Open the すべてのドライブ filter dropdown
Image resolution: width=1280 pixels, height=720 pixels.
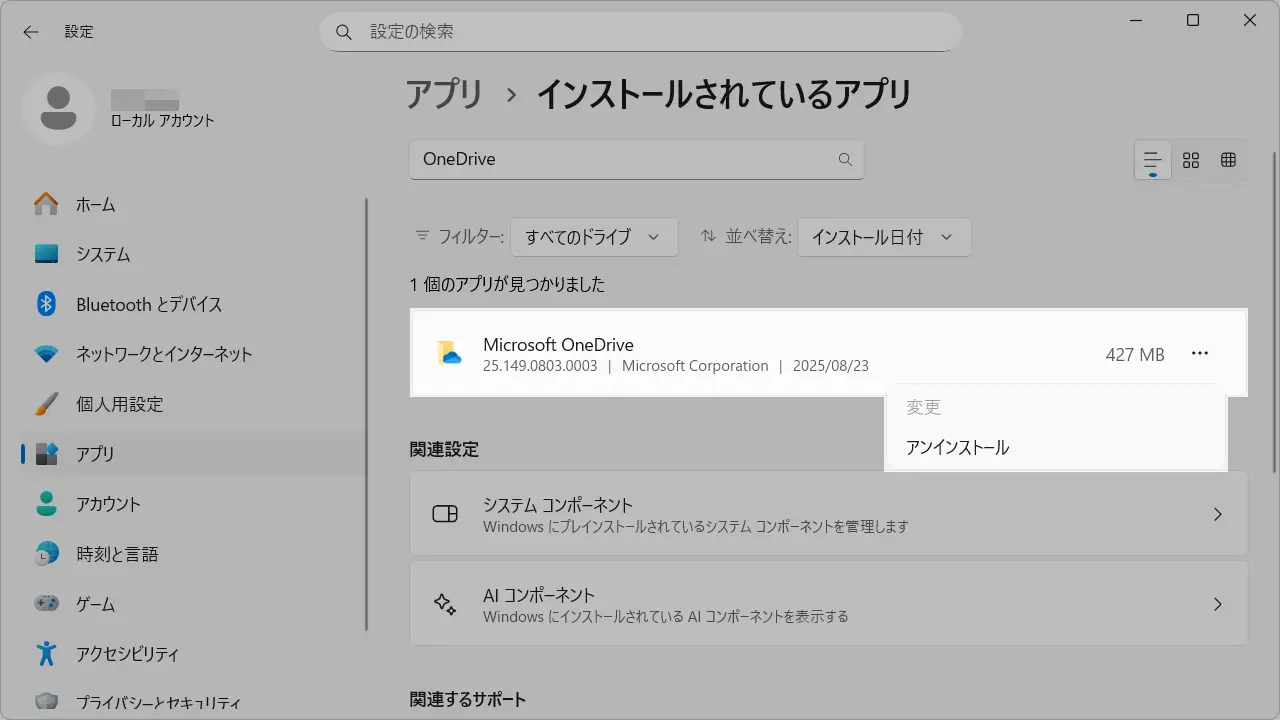(x=594, y=237)
